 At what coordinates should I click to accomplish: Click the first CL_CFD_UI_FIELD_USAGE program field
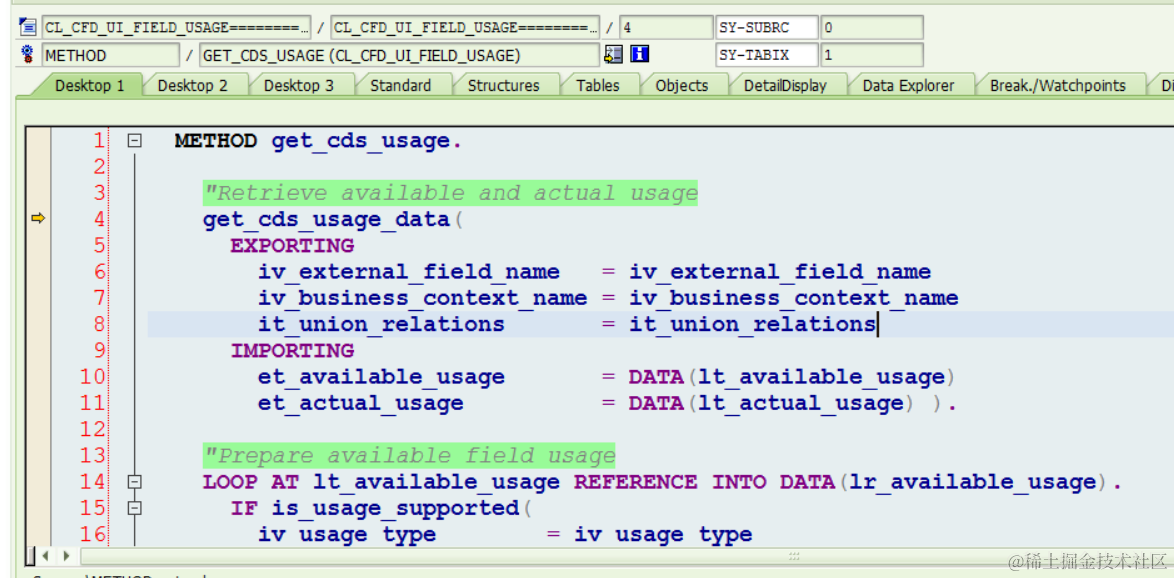176,28
